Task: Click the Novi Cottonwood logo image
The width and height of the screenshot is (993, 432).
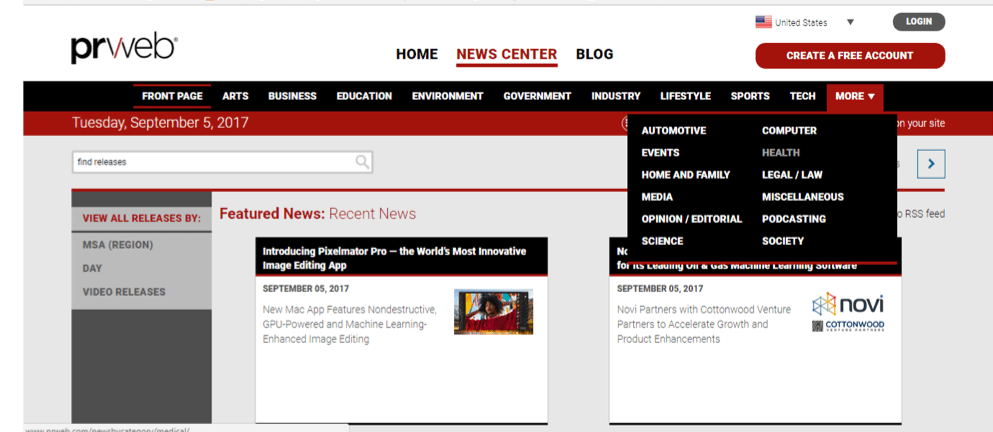Action: [x=848, y=312]
